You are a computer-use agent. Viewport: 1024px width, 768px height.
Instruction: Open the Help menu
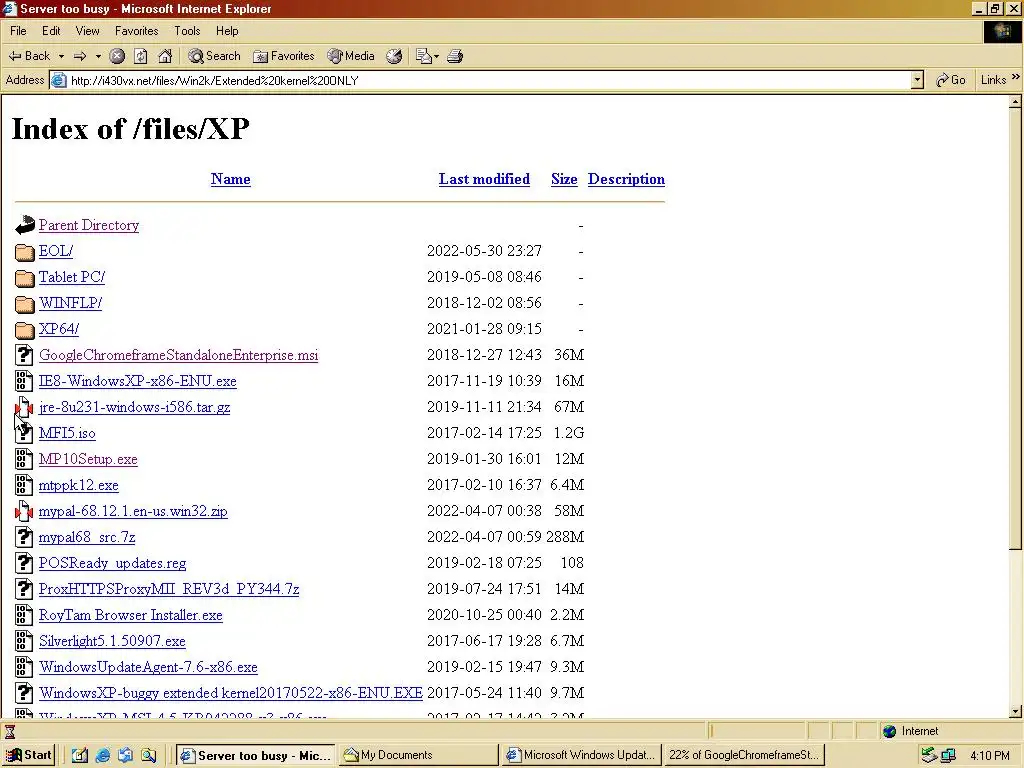coord(227,31)
